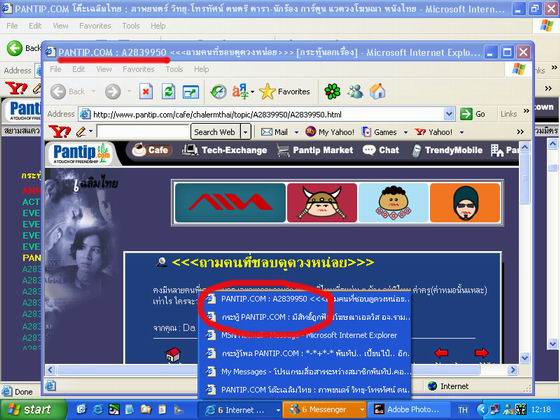This screenshot has height=420, width=560.
Task: Click the Yahoo toolbar search text field
Action: tap(143, 132)
